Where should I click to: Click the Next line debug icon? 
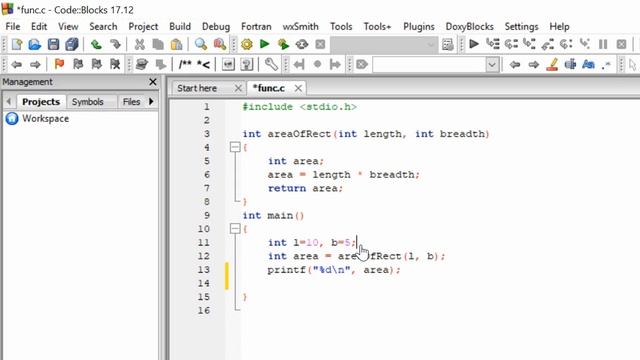pos(511,44)
